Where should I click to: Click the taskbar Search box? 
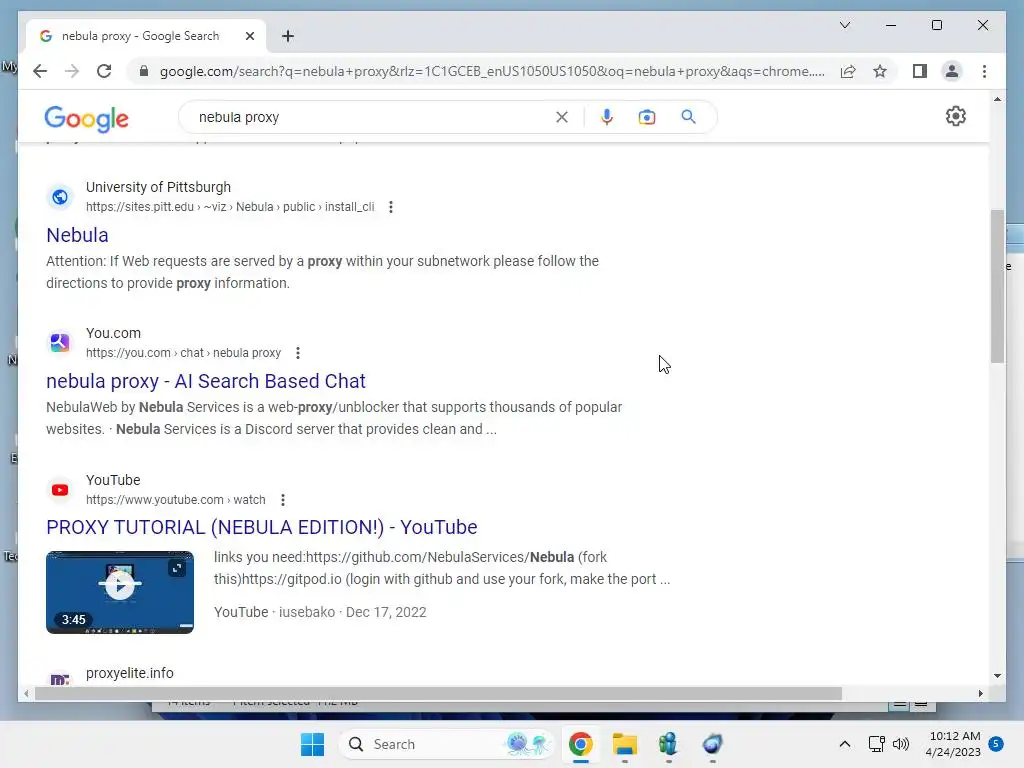[447, 744]
